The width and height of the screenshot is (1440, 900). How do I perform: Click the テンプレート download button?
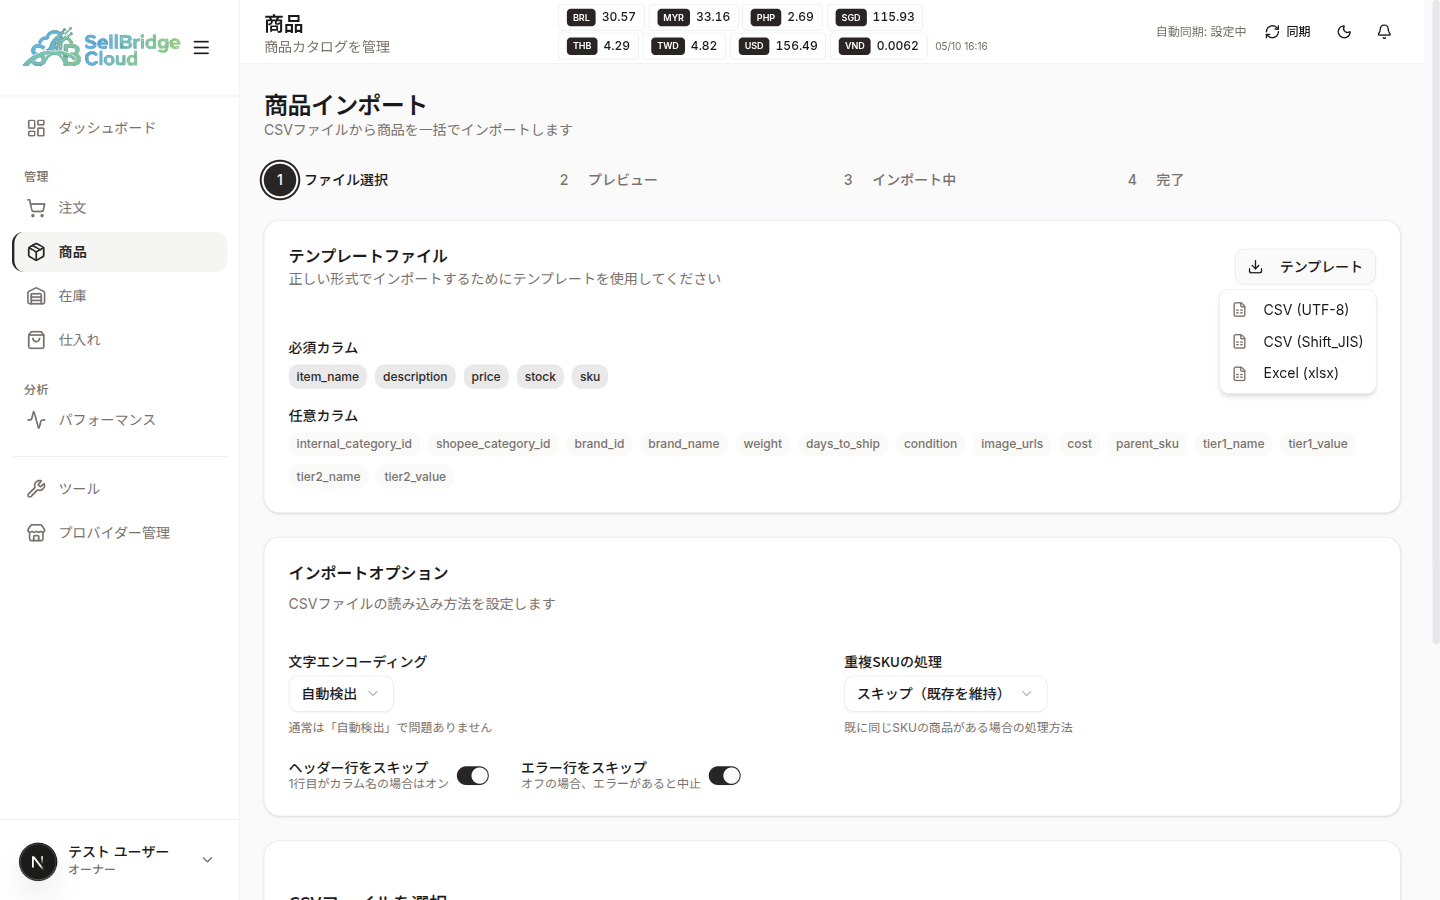pyautogui.click(x=1305, y=267)
